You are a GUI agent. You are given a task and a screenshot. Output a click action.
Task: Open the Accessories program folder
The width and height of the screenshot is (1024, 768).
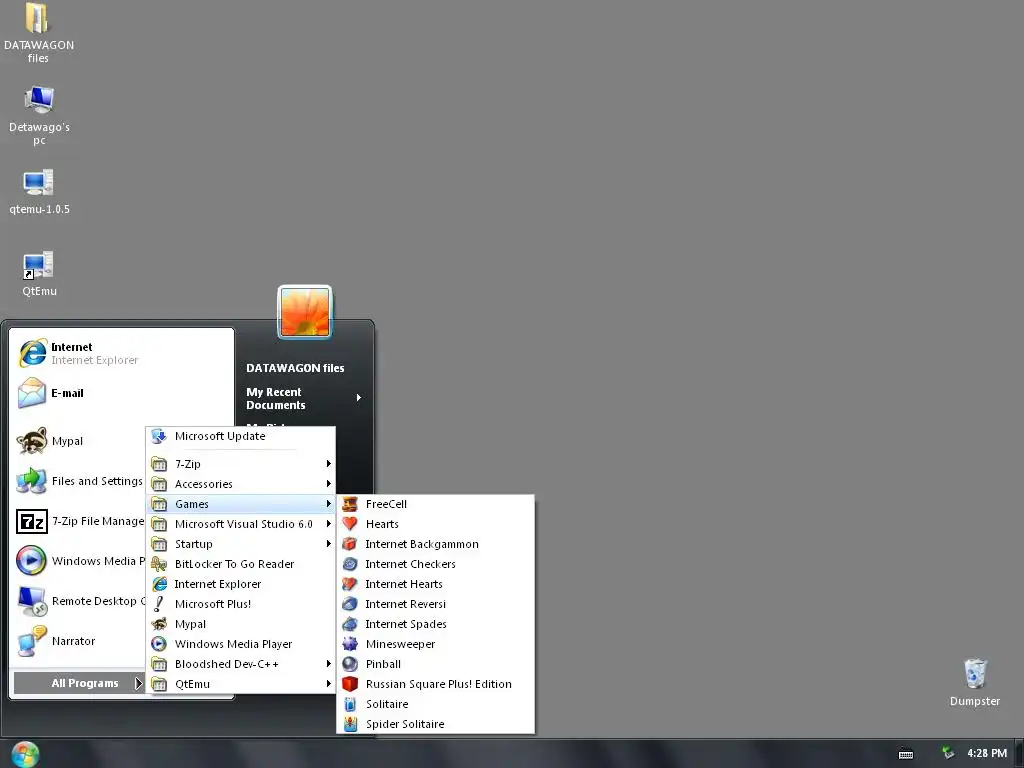pos(240,484)
